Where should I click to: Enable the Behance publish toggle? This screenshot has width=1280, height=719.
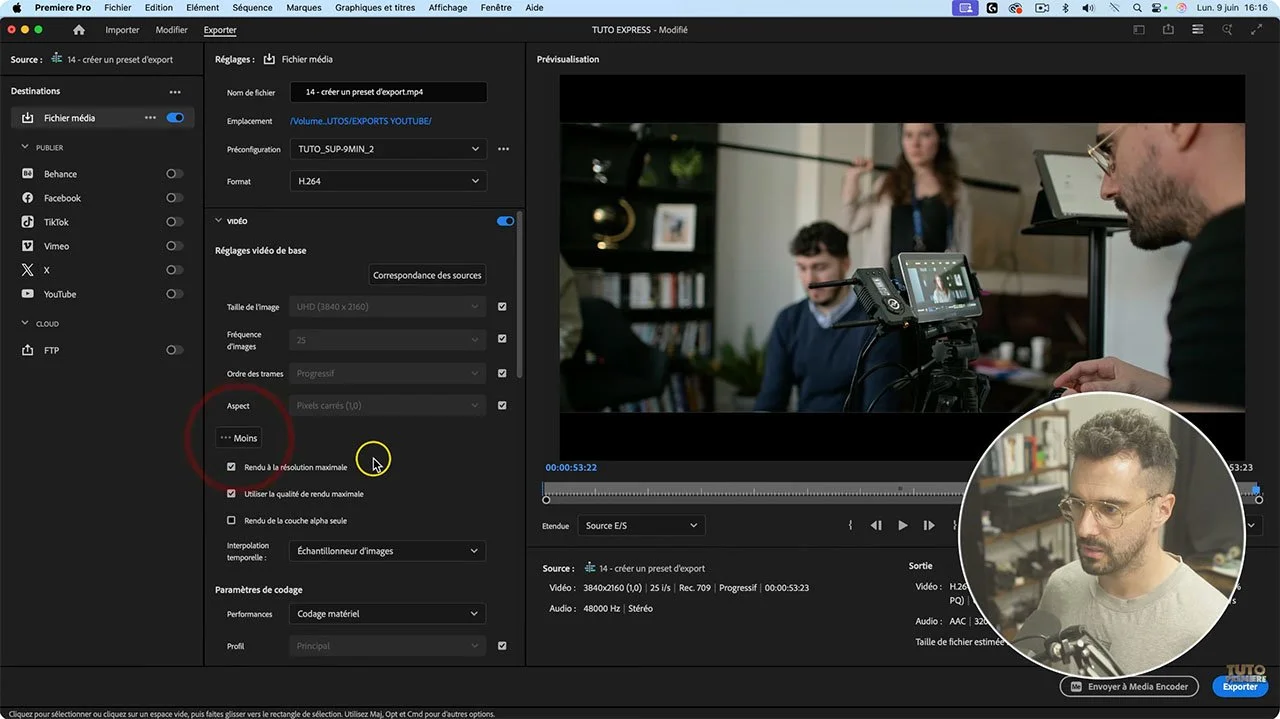tap(175, 174)
